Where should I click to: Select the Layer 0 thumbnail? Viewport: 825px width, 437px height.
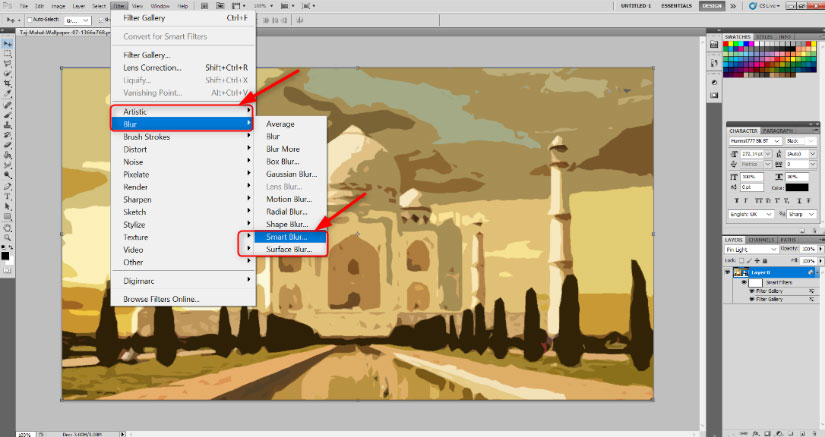pos(741,272)
